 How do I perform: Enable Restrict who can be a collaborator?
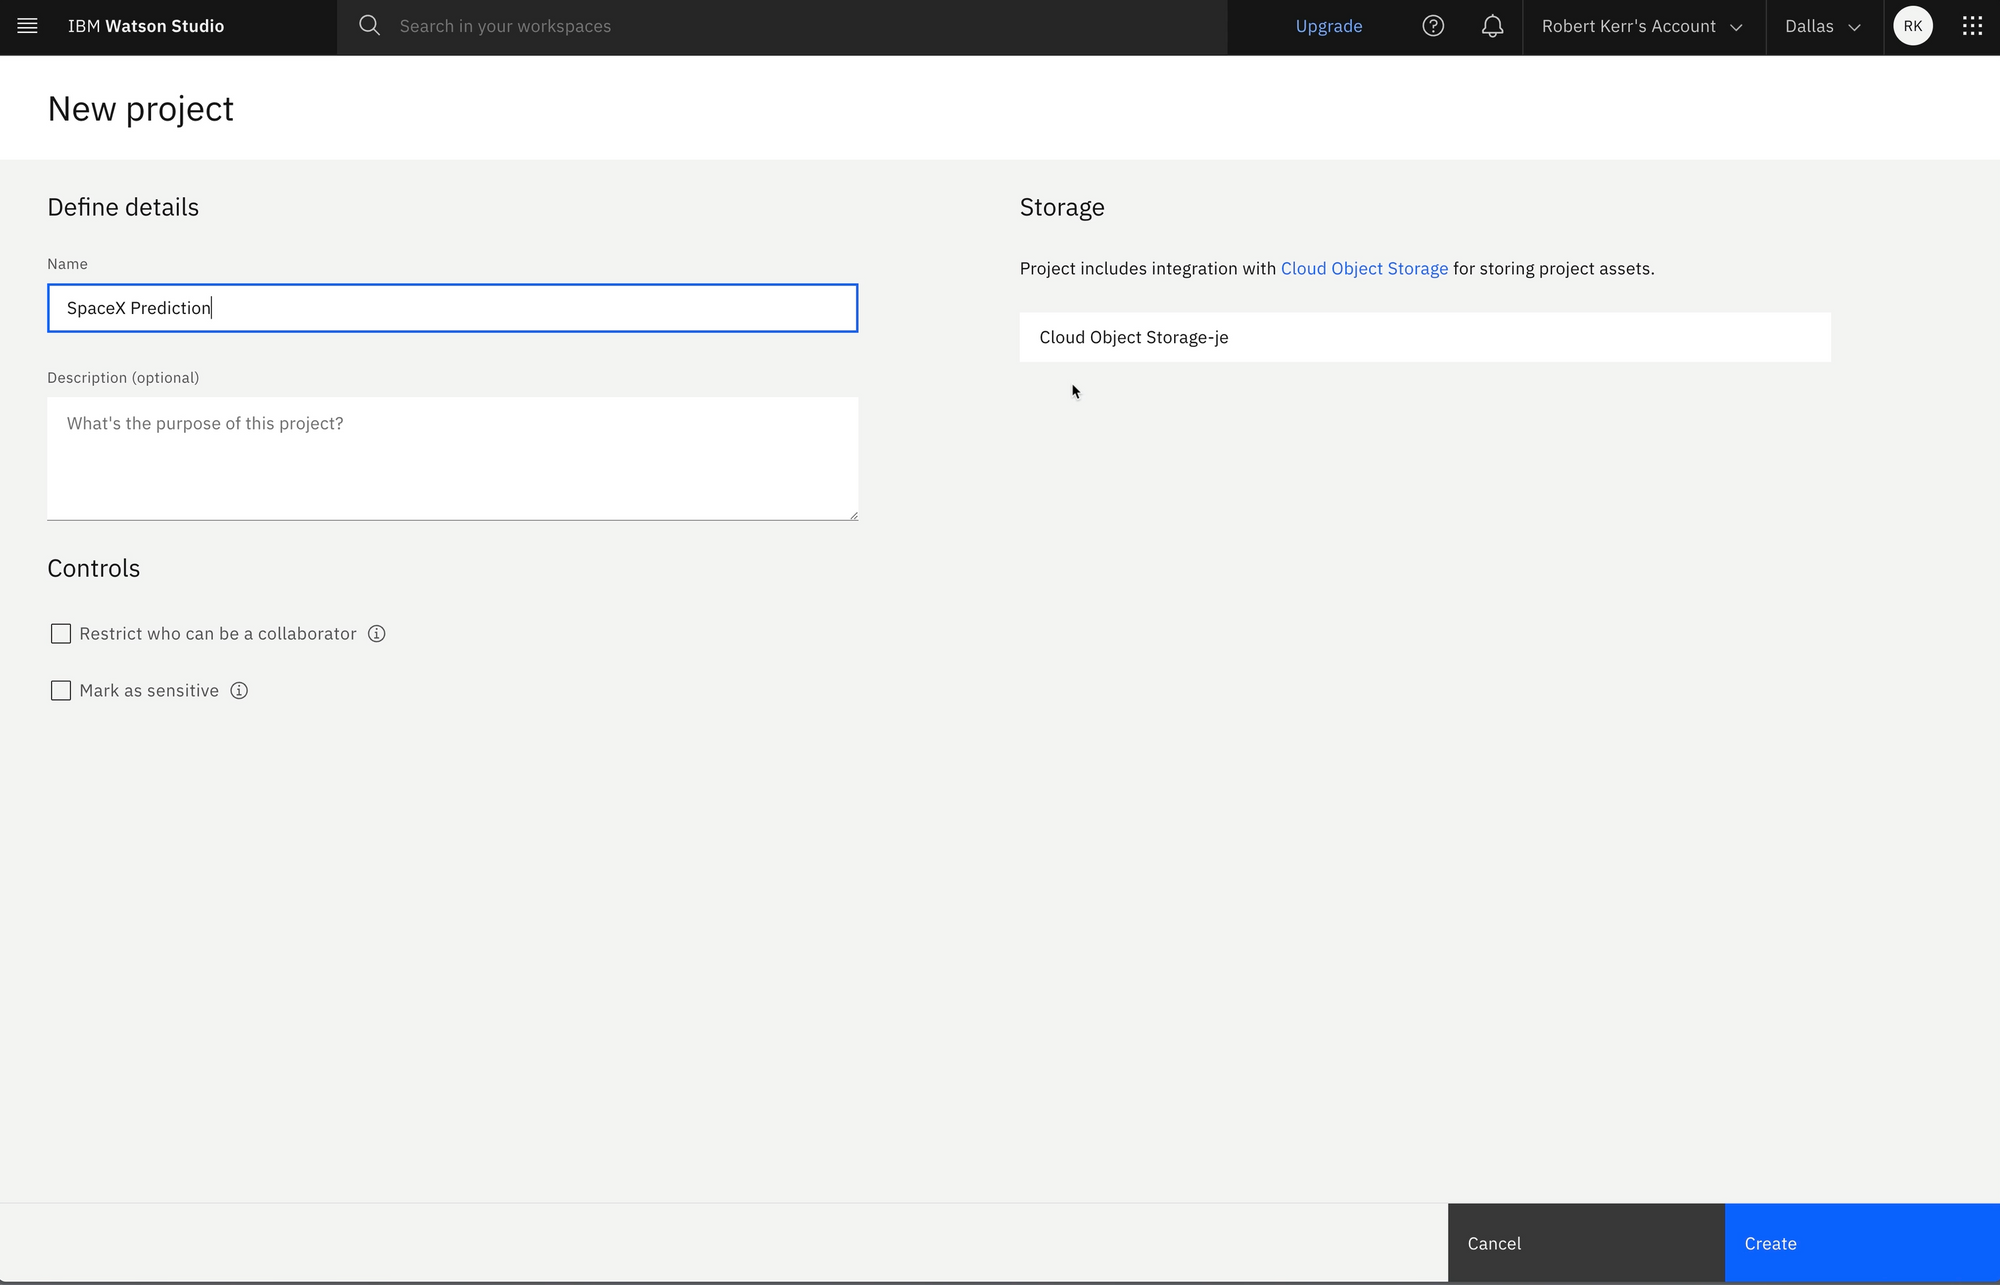click(61, 634)
